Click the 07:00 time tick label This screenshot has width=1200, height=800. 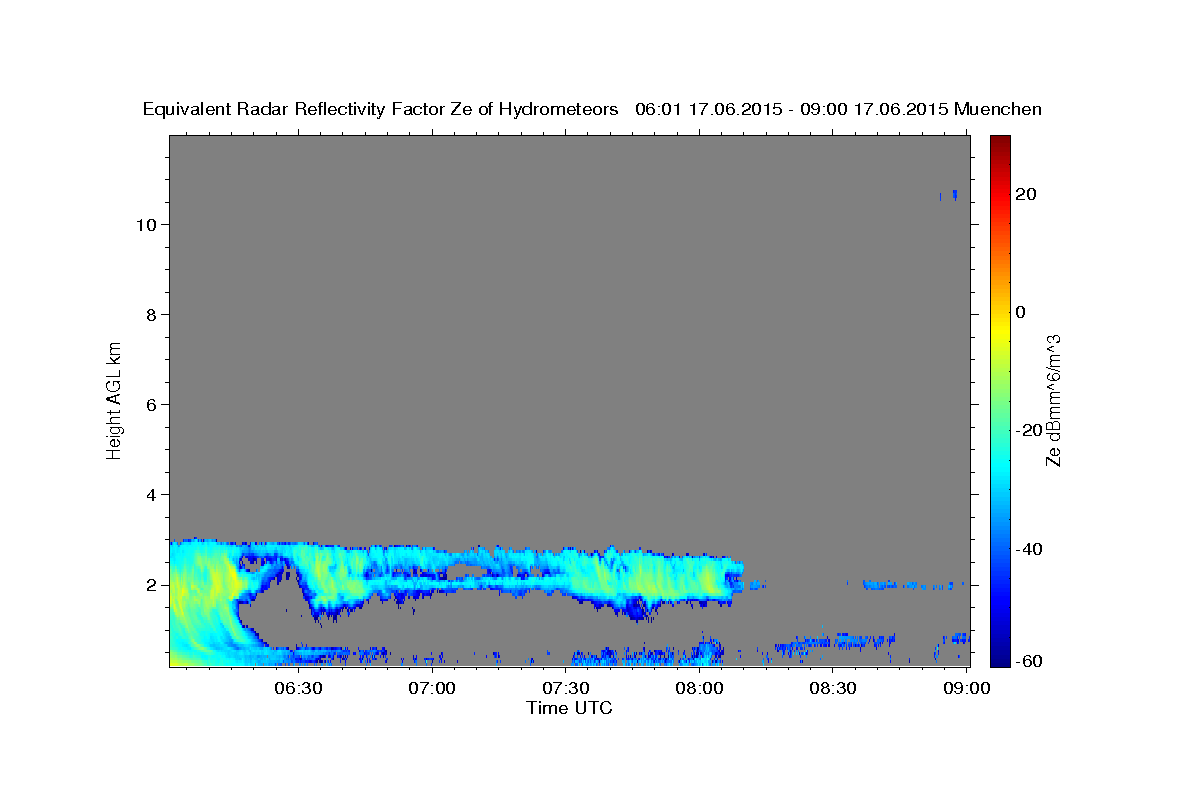pyautogui.click(x=433, y=688)
